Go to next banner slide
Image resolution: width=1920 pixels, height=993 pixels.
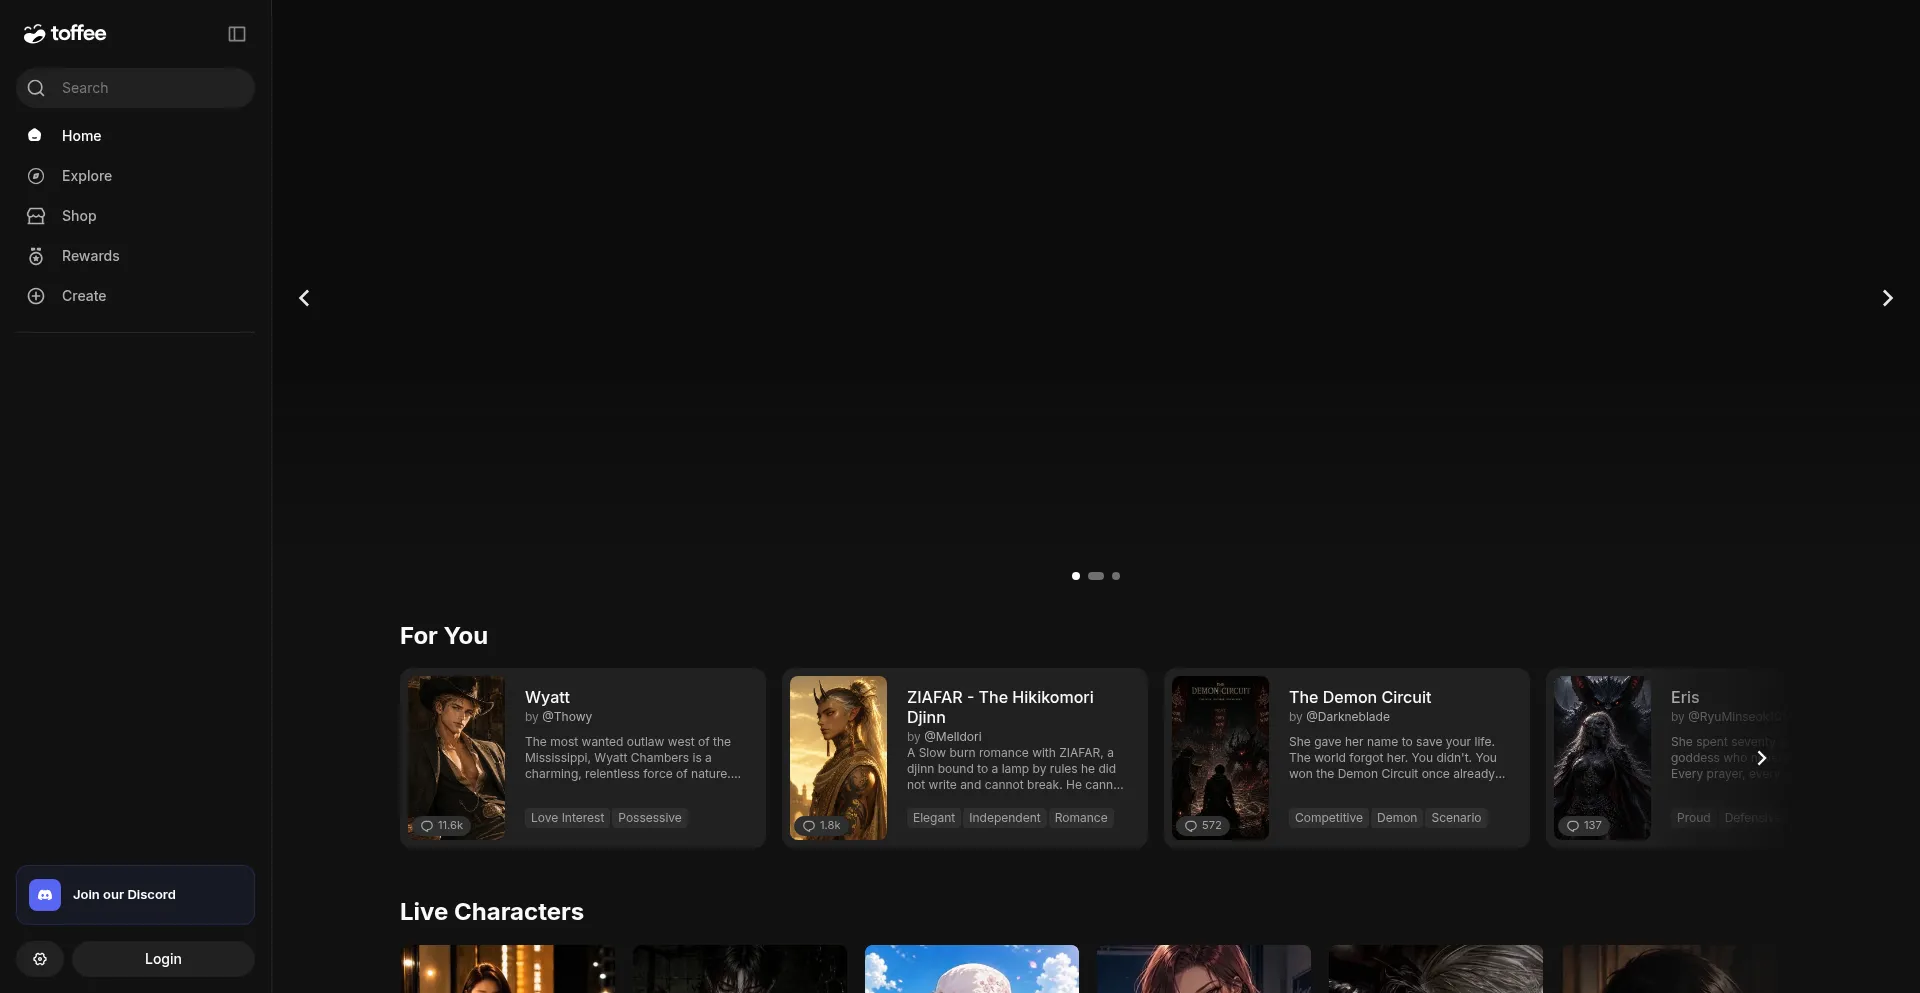click(x=1887, y=298)
